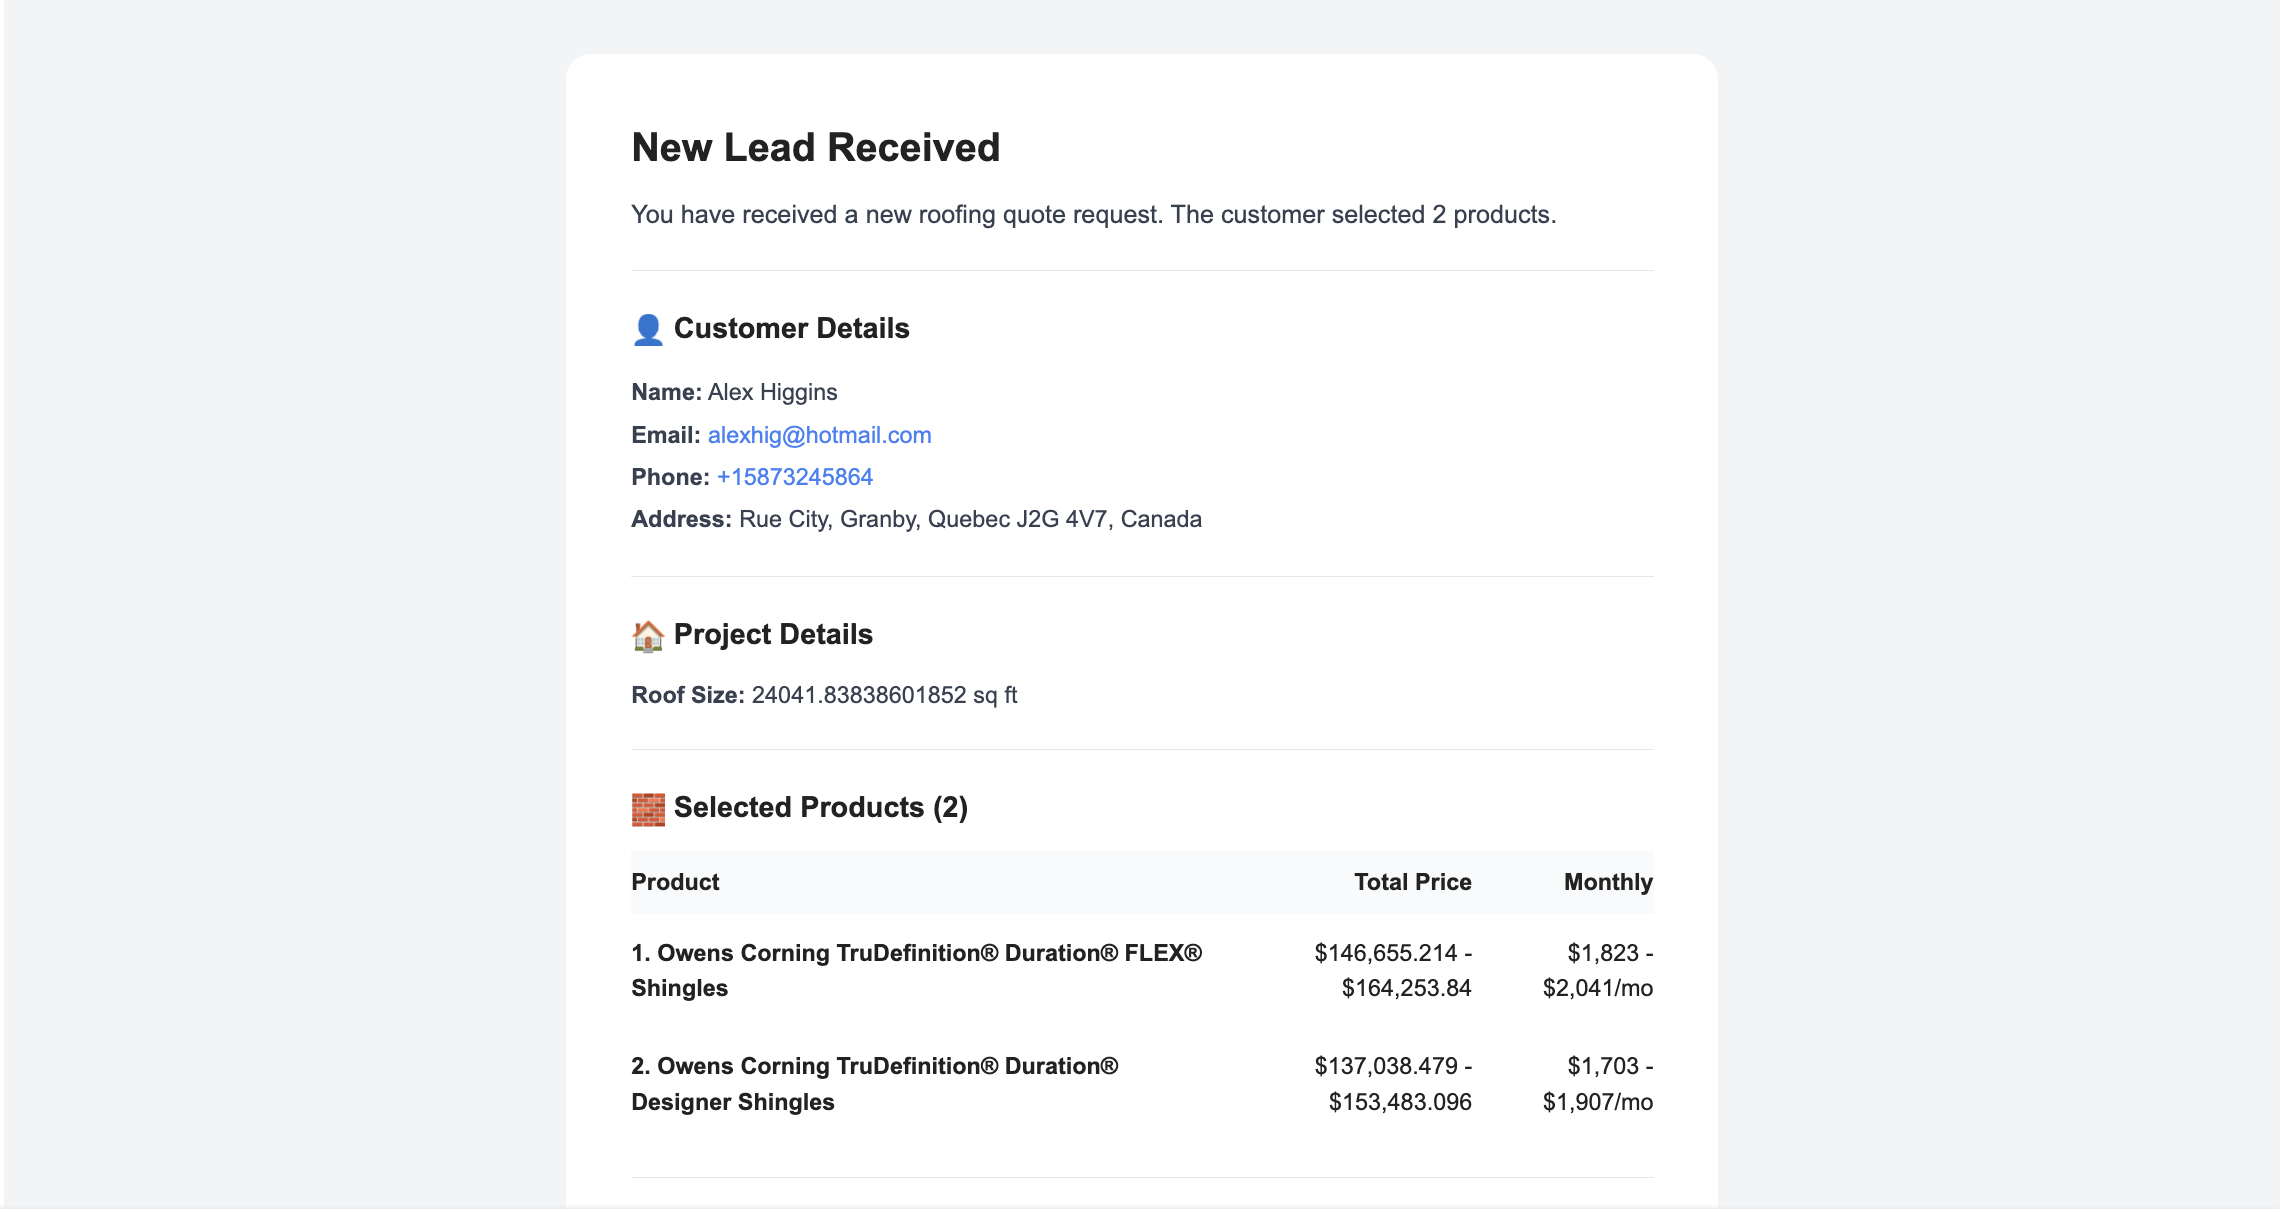
Task: Select the roof size 24041.83838601852 sq ft
Action: point(884,695)
